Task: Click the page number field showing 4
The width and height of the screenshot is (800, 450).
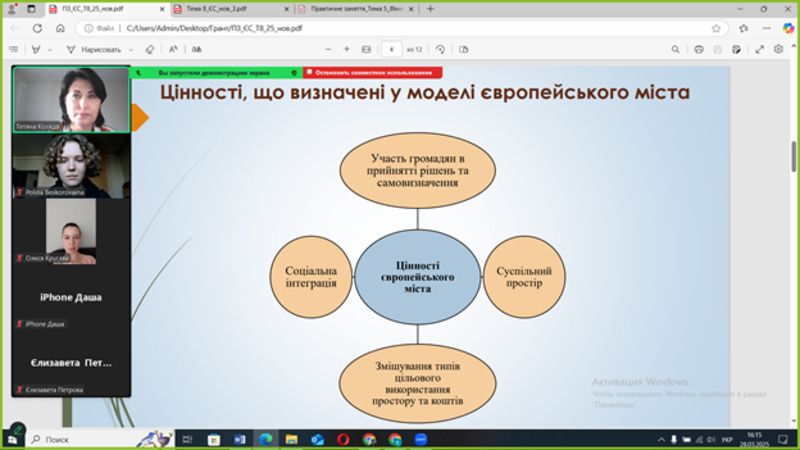Action: 391,49
